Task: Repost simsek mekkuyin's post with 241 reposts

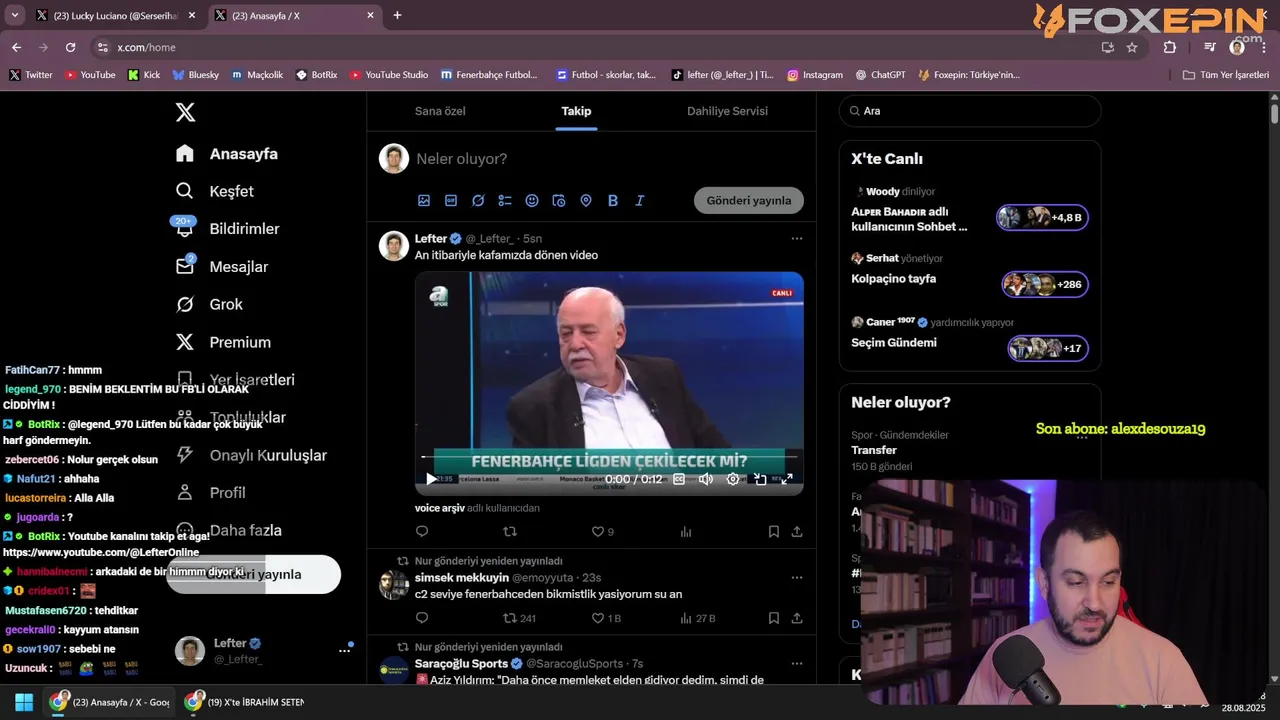Action: click(510, 618)
